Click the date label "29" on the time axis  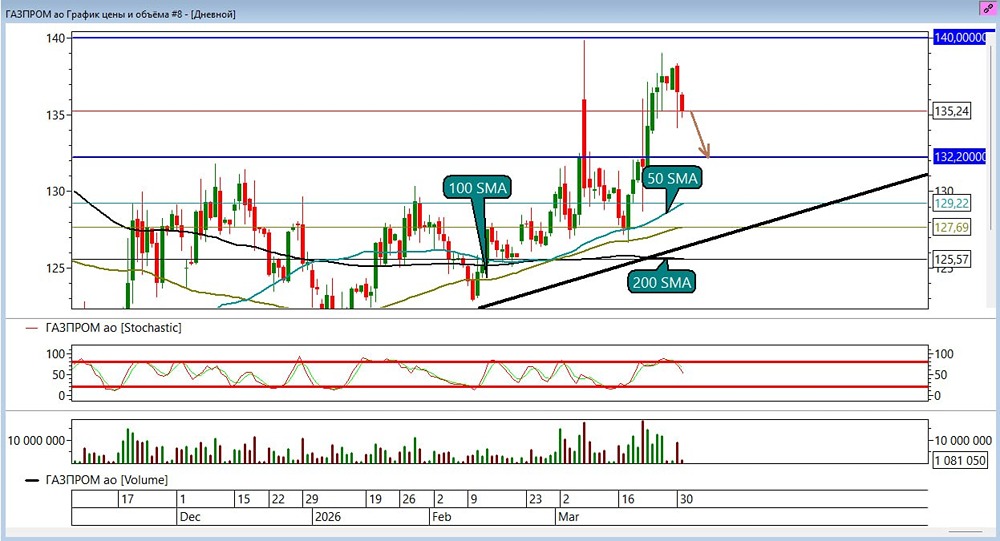point(311,499)
